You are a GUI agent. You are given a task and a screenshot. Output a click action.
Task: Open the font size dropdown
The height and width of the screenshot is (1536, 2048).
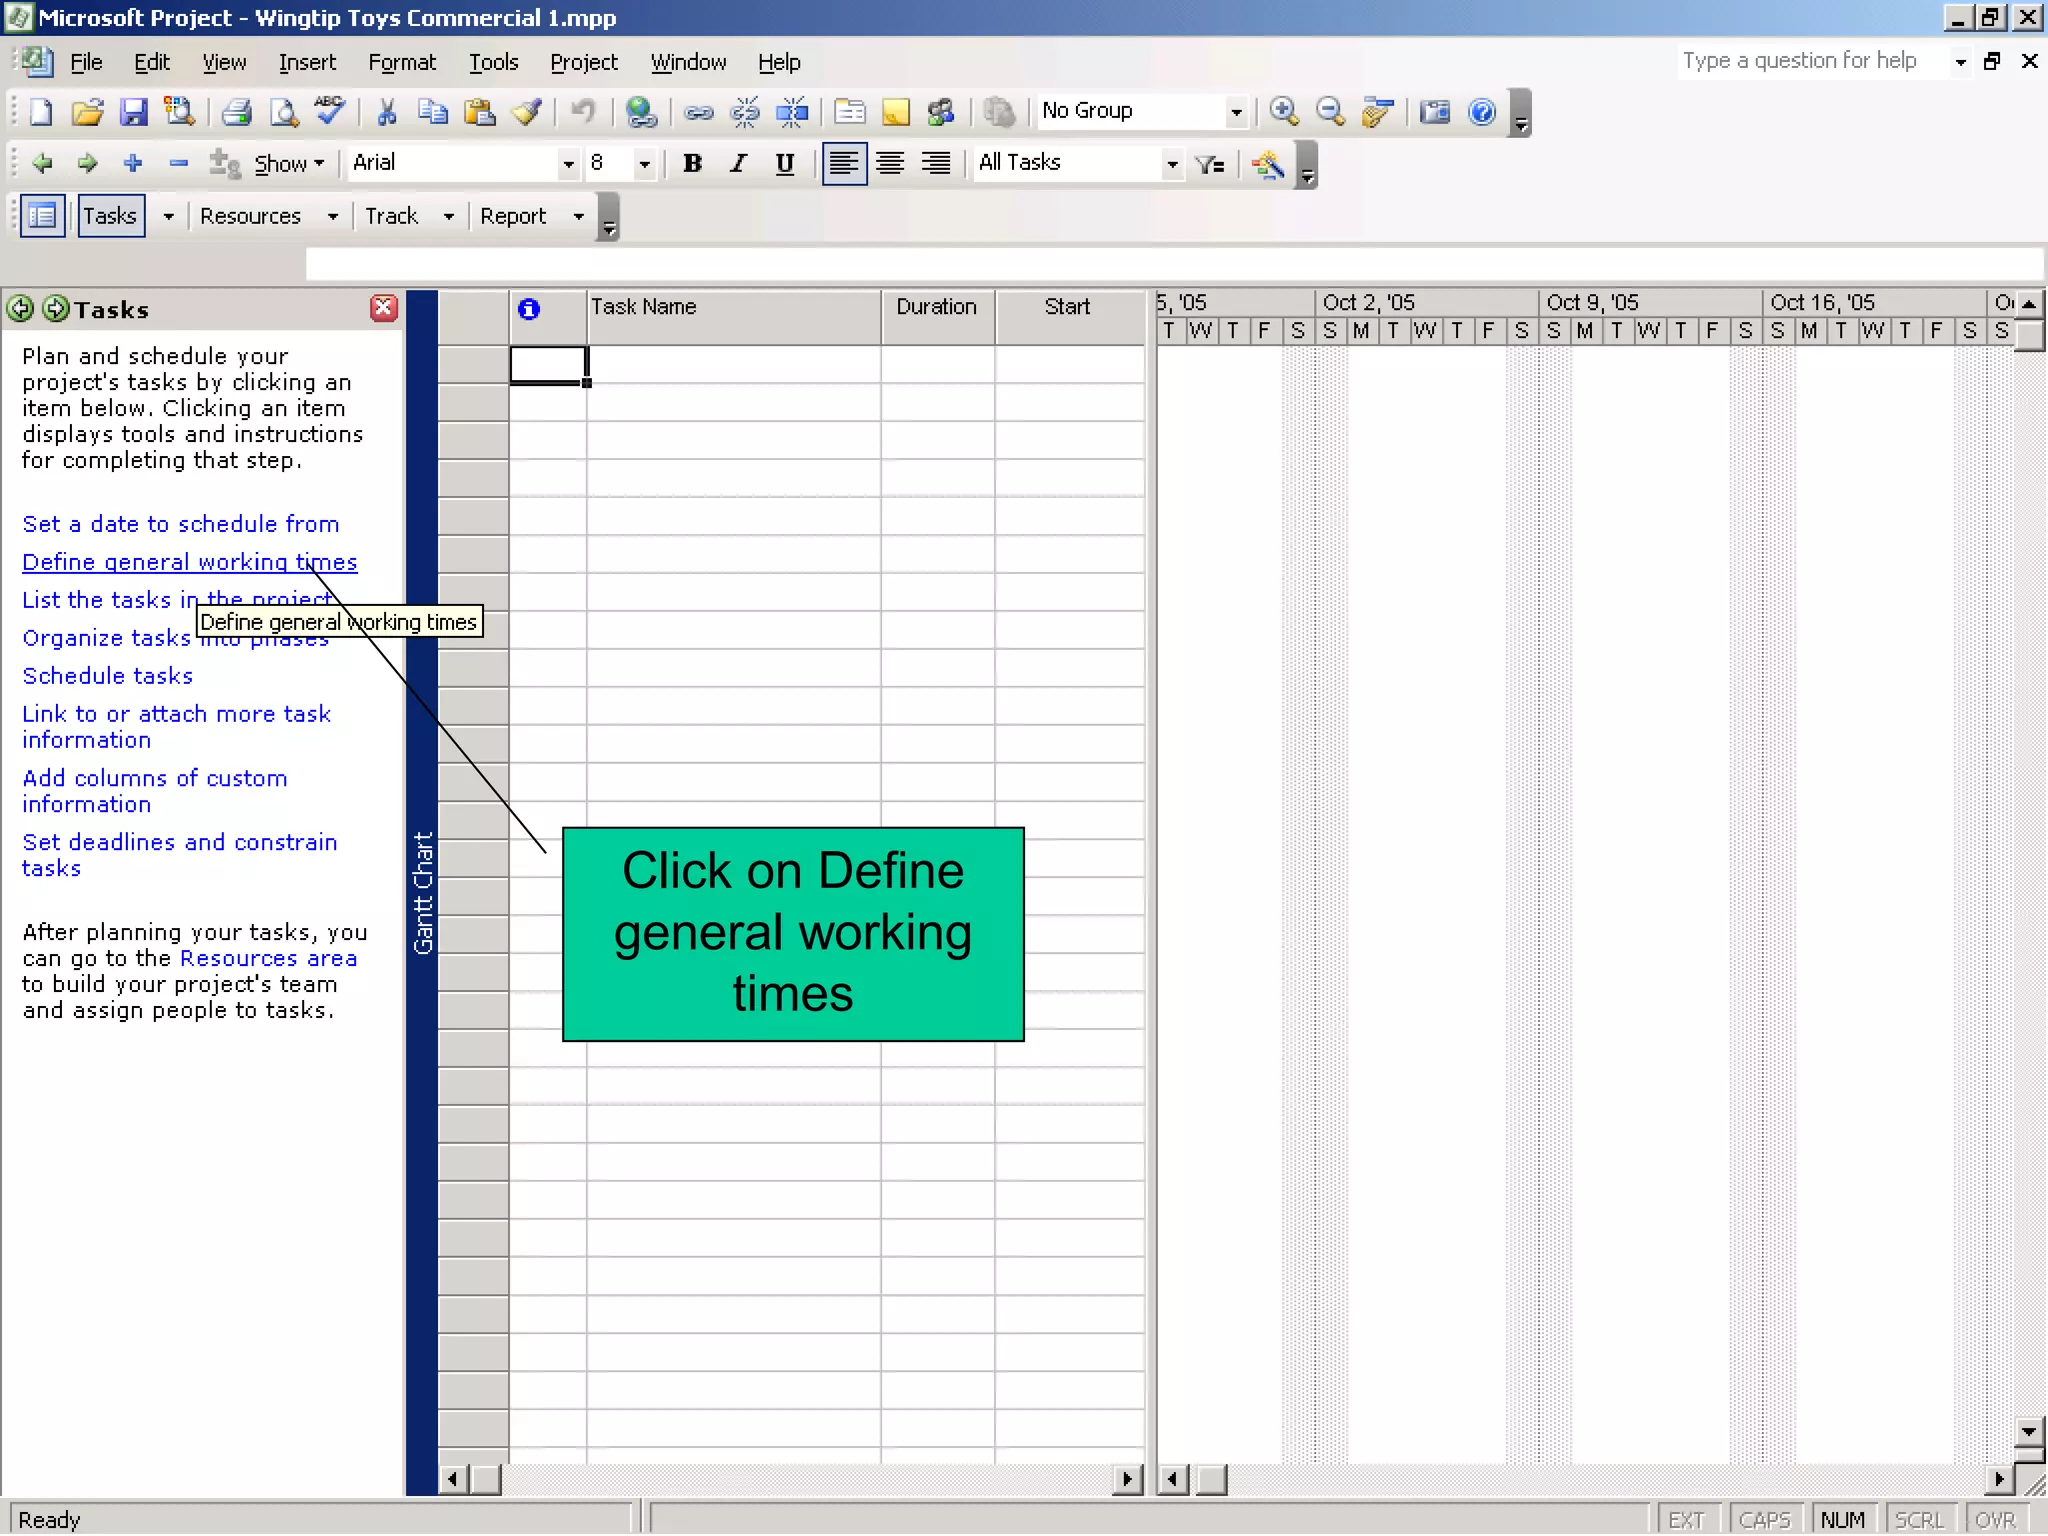pos(644,164)
